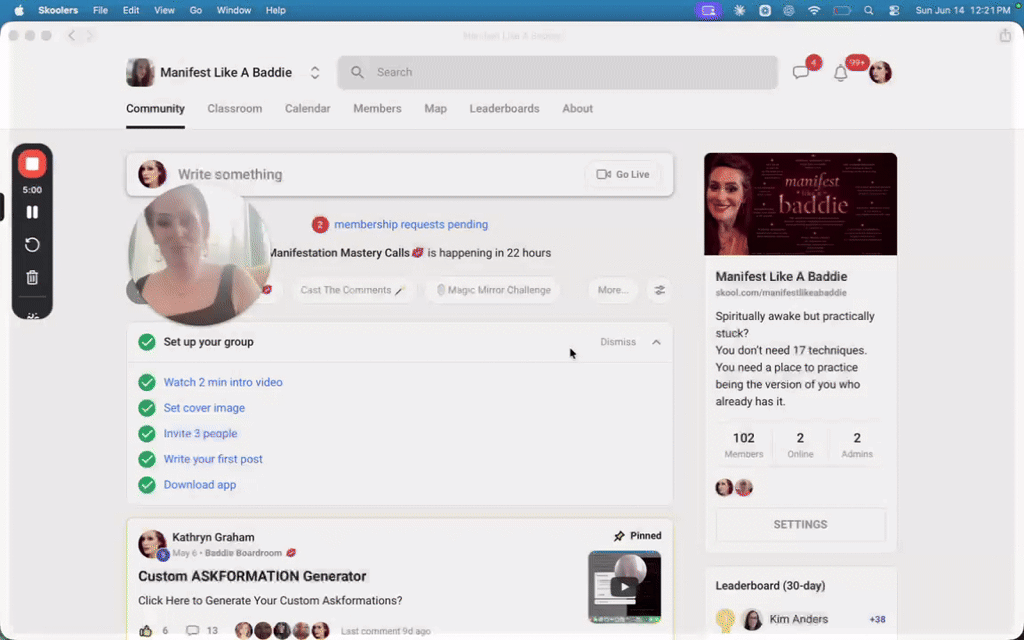This screenshot has height=640, width=1024.
Task: Open the feed filter sliders icon
Action: pyautogui.click(x=660, y=290)
